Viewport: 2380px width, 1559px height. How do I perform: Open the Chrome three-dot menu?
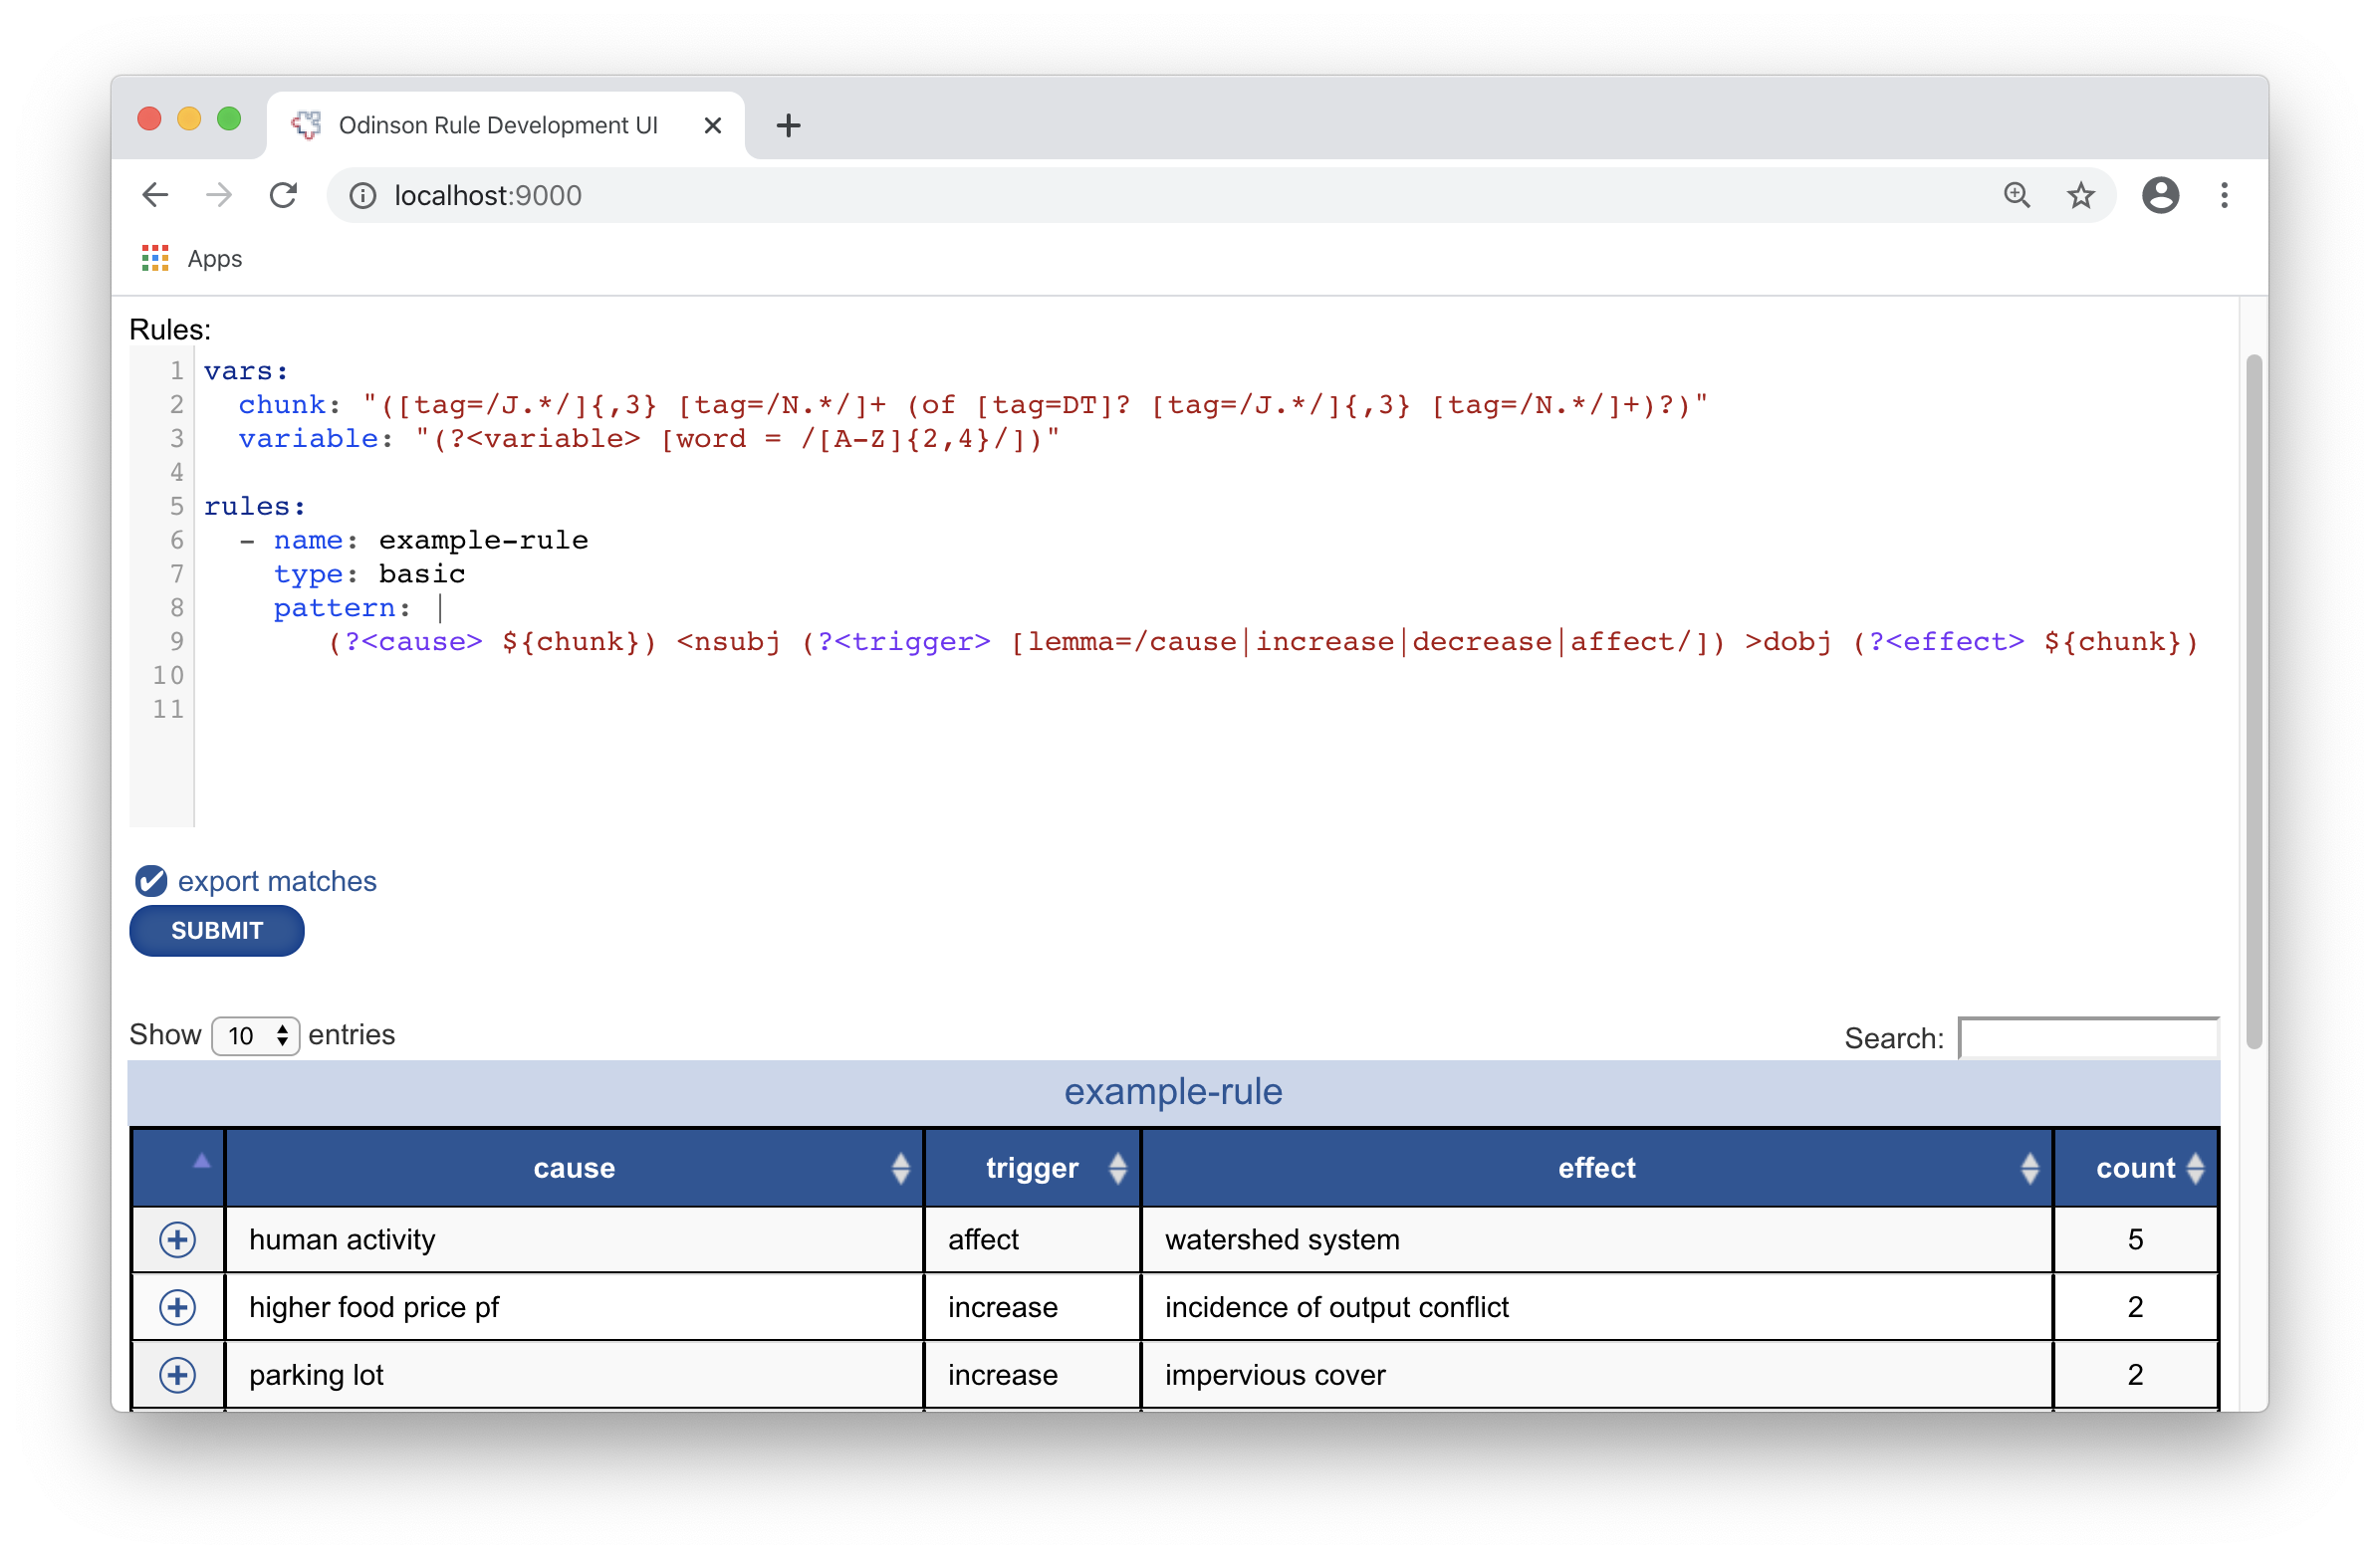click(x=2224, y=195)
